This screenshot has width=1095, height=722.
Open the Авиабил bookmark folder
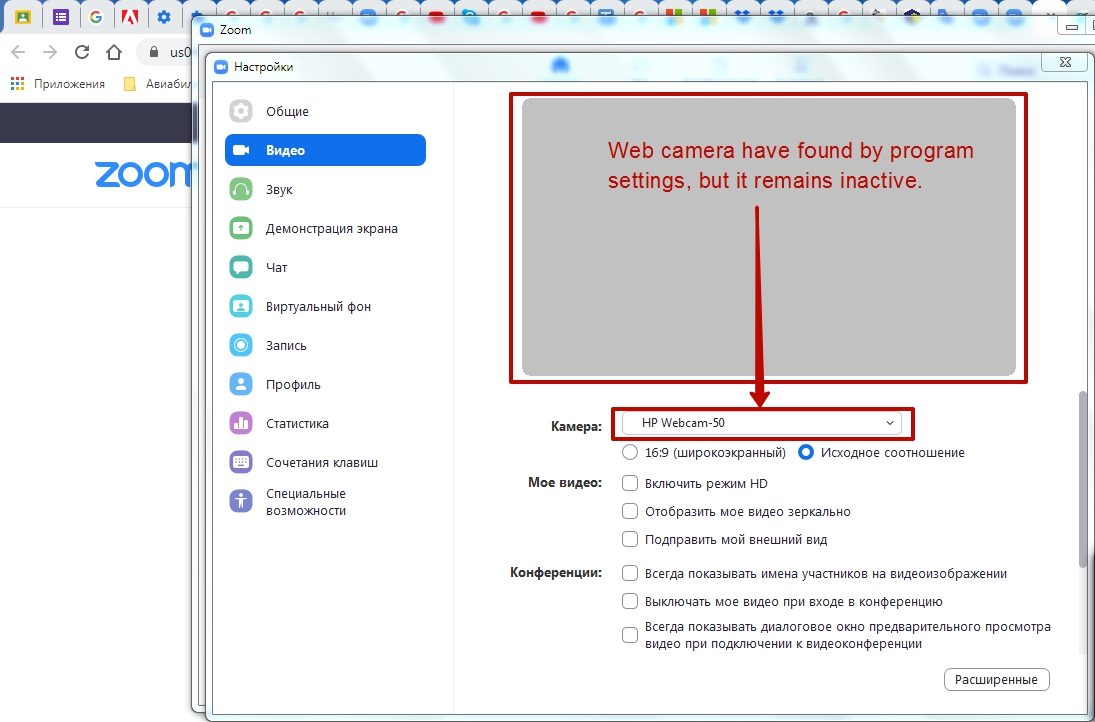[x=156, y=84]
